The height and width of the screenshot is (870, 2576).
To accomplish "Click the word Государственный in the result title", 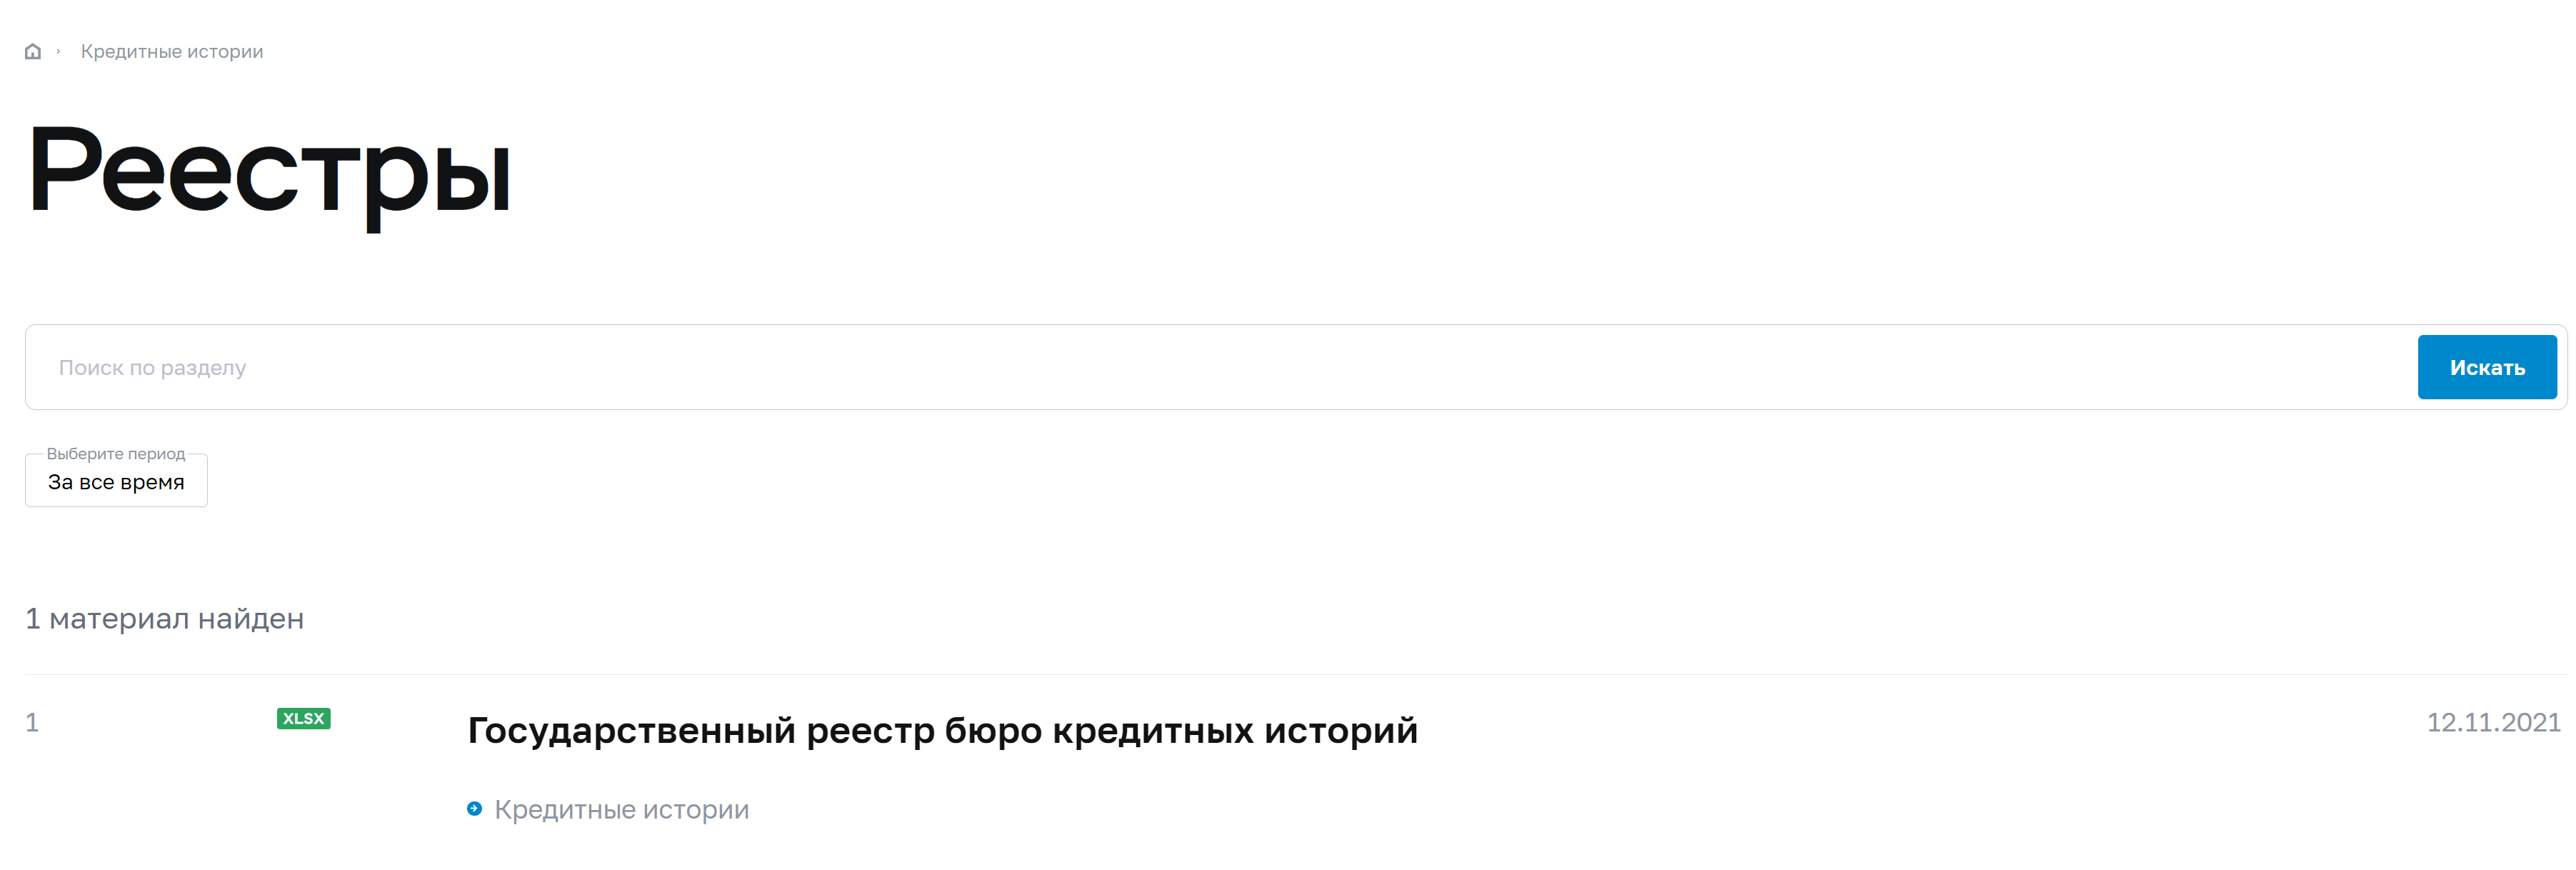I will click(632, 730).
